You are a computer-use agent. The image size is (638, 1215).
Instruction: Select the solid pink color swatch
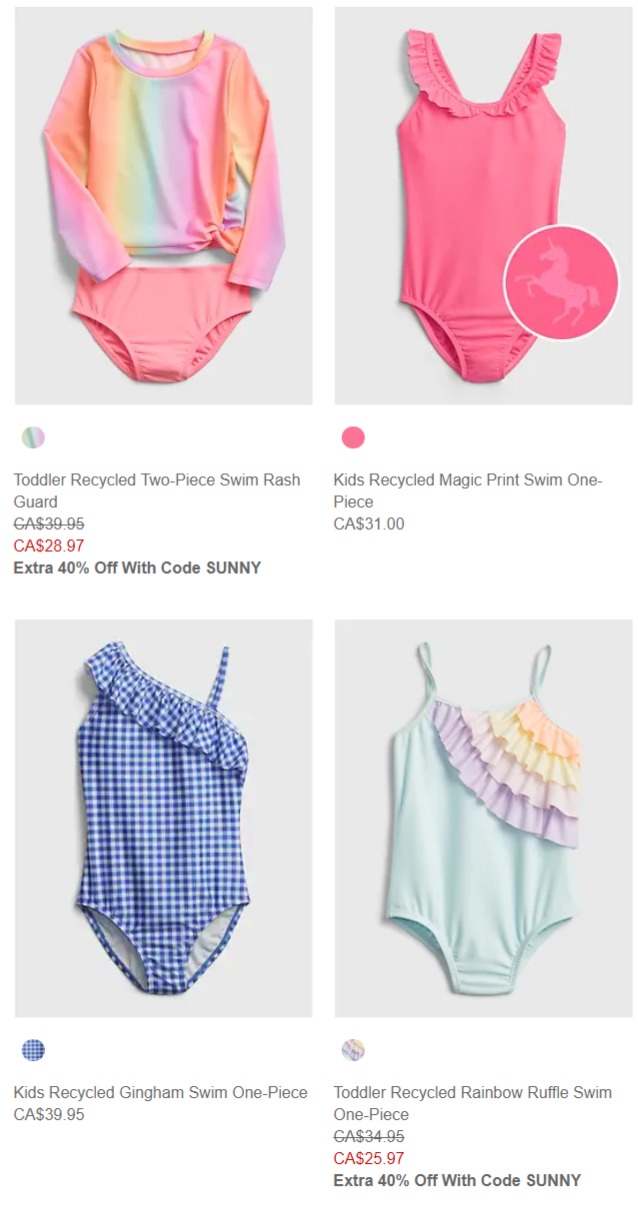[x=353, y=438]
